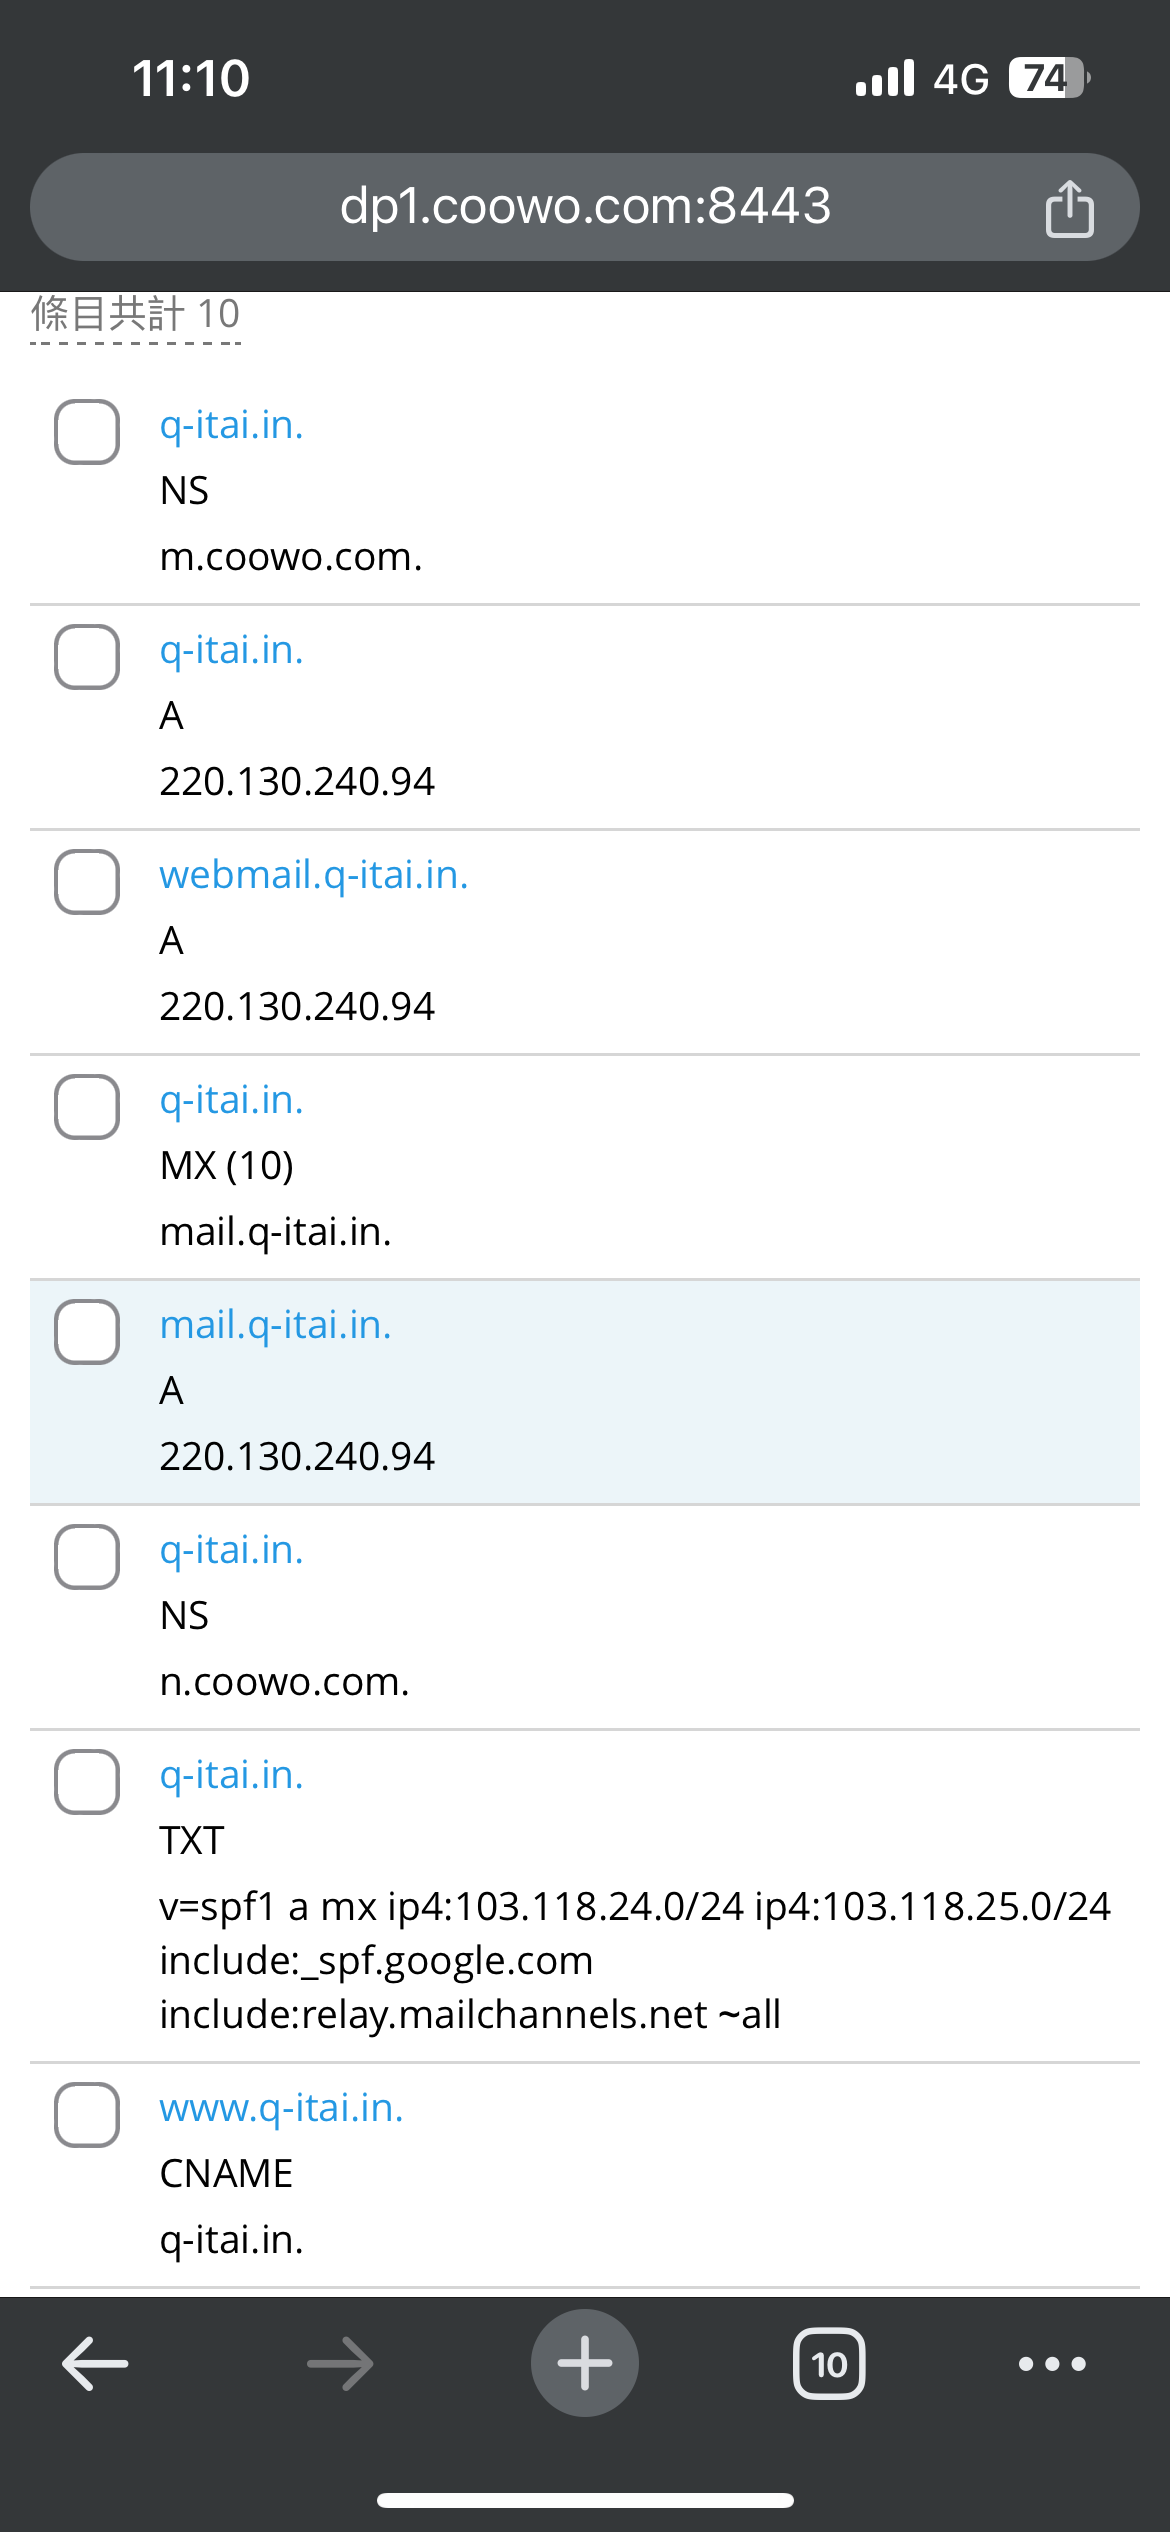
Task: Open the three-dot browser menu
Action: pyautogui.click(x=1051, y=2364)
